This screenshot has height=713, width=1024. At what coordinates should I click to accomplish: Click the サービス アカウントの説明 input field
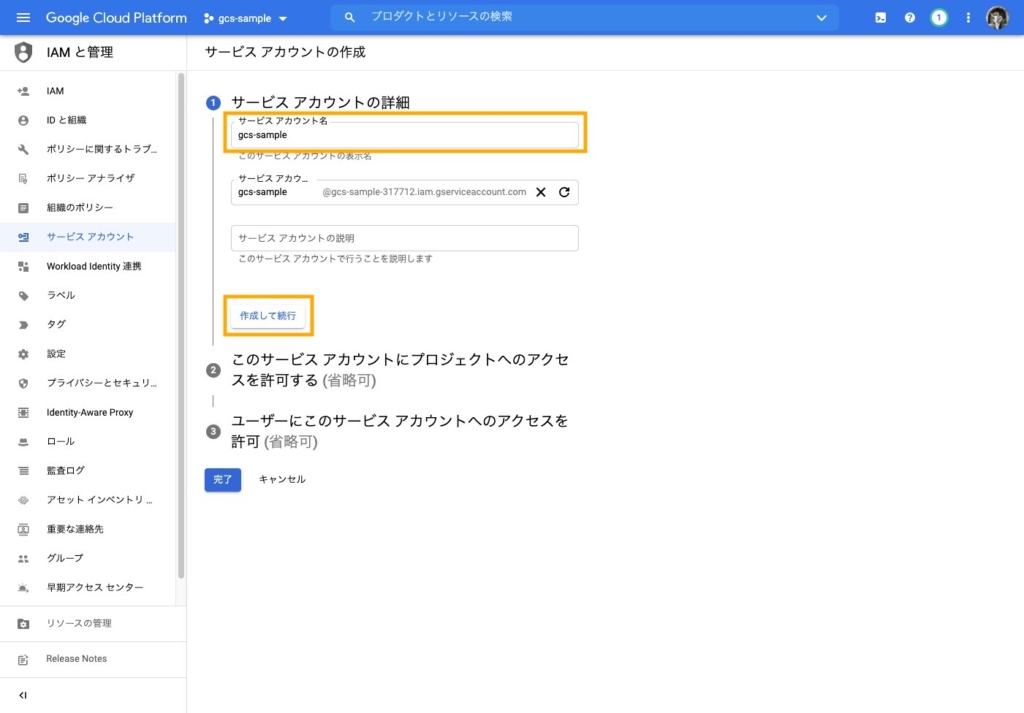pos(404,238)
